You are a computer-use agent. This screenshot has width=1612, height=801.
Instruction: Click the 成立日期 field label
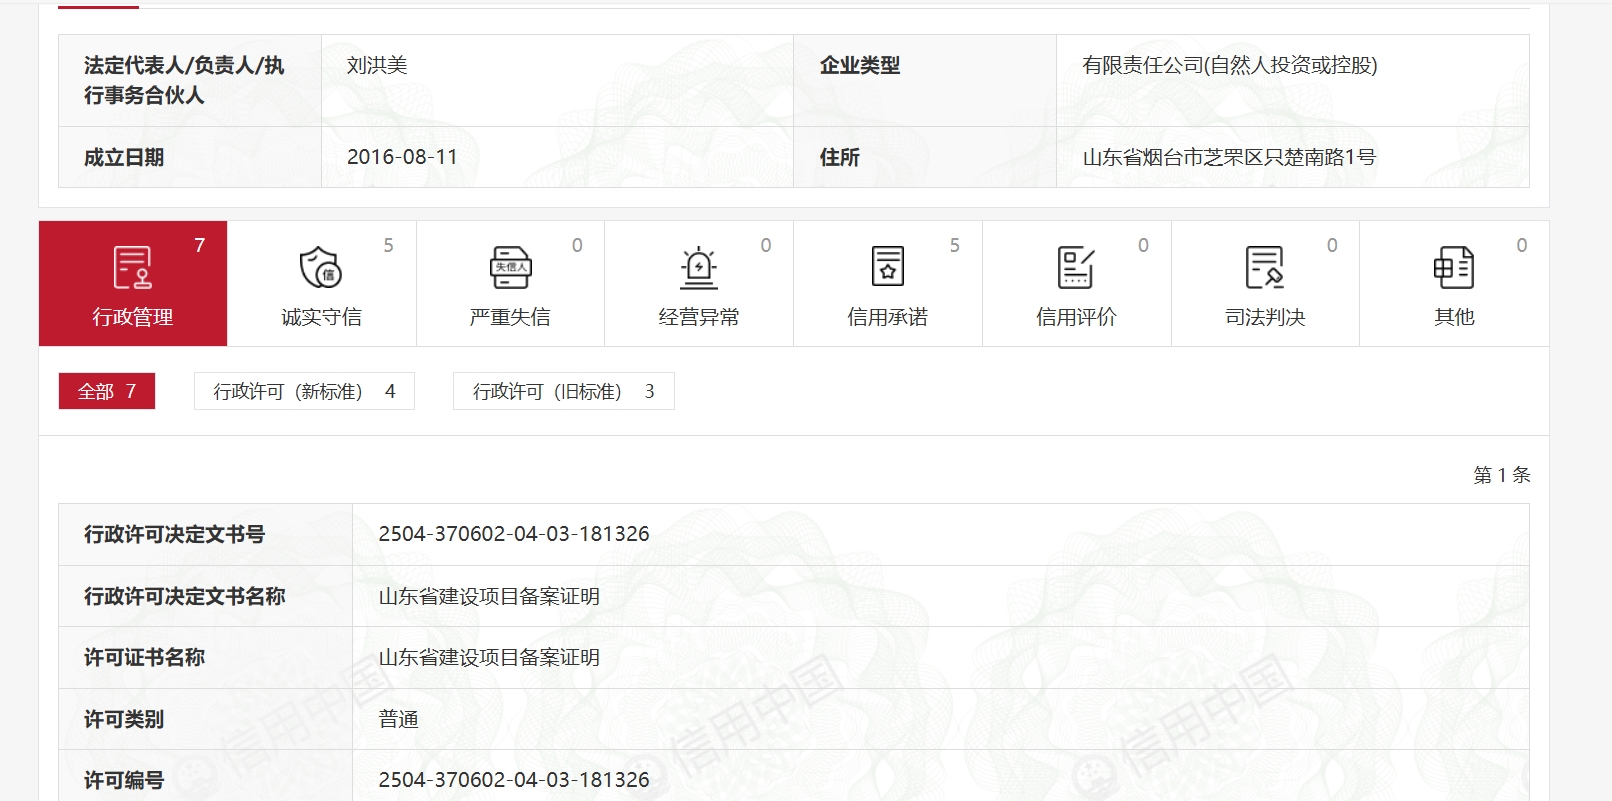(x=124, y=157)
